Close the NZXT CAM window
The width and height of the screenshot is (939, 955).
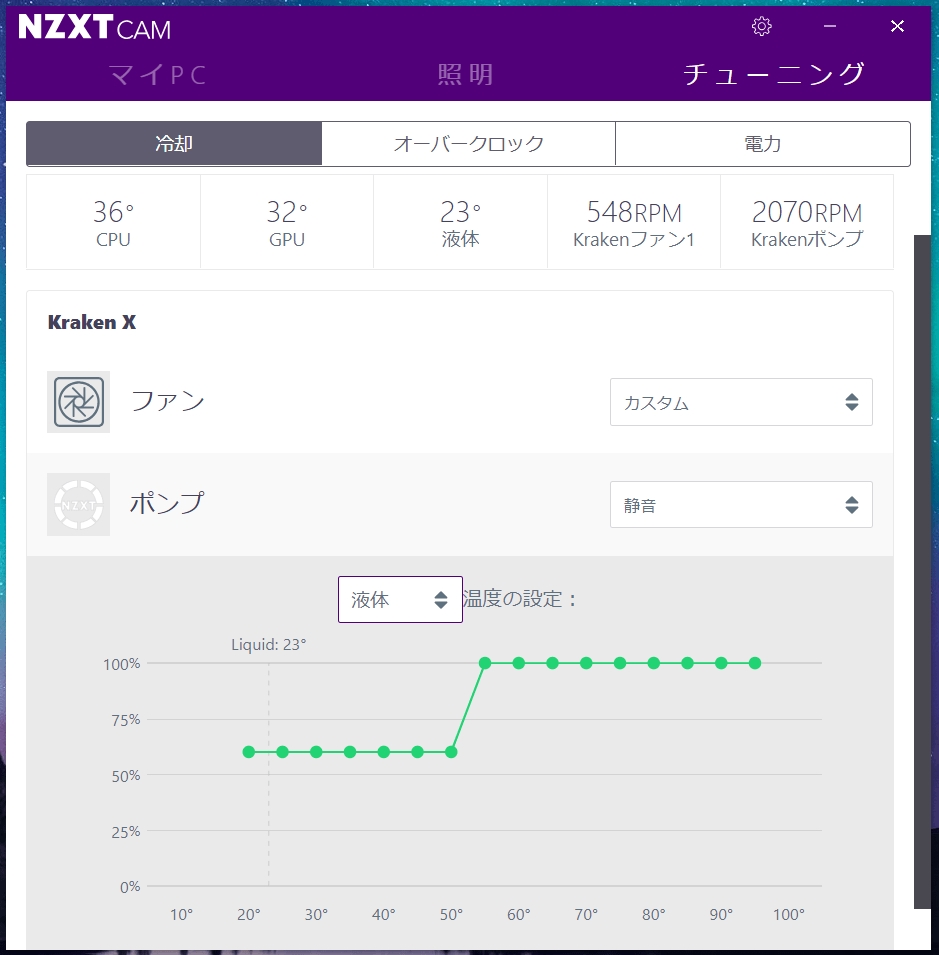point(897,26)
